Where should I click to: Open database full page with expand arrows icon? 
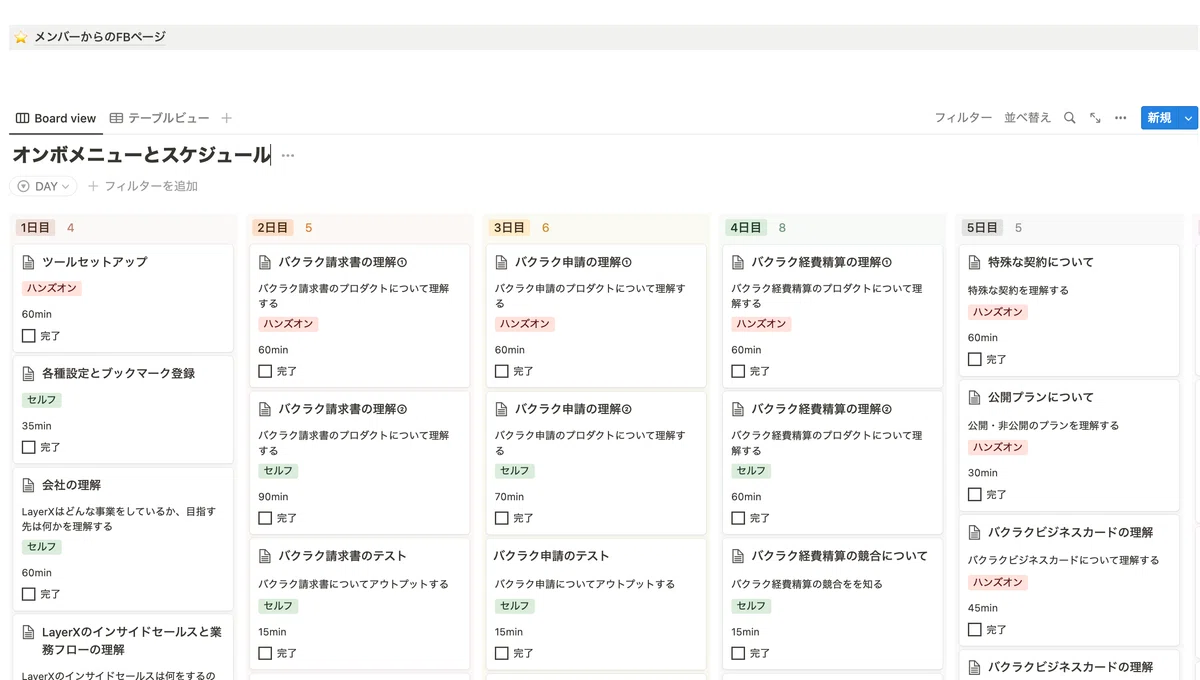(1095, 118)
